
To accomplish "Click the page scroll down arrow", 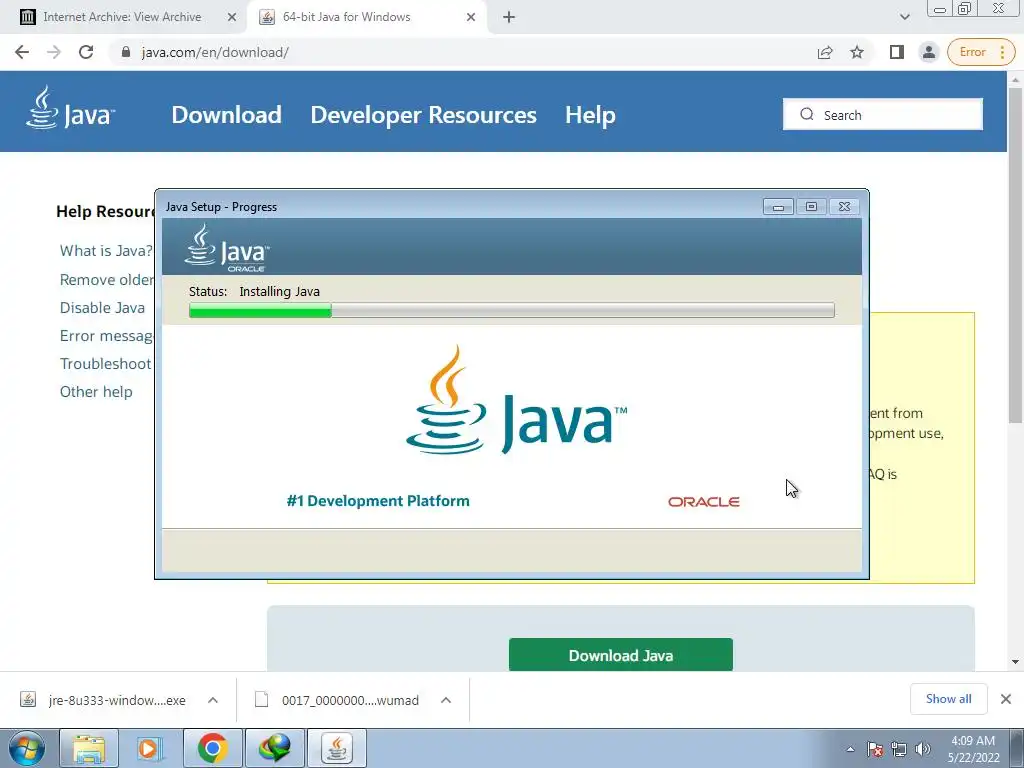I will pyautogui.click(x=1015, y=662).
